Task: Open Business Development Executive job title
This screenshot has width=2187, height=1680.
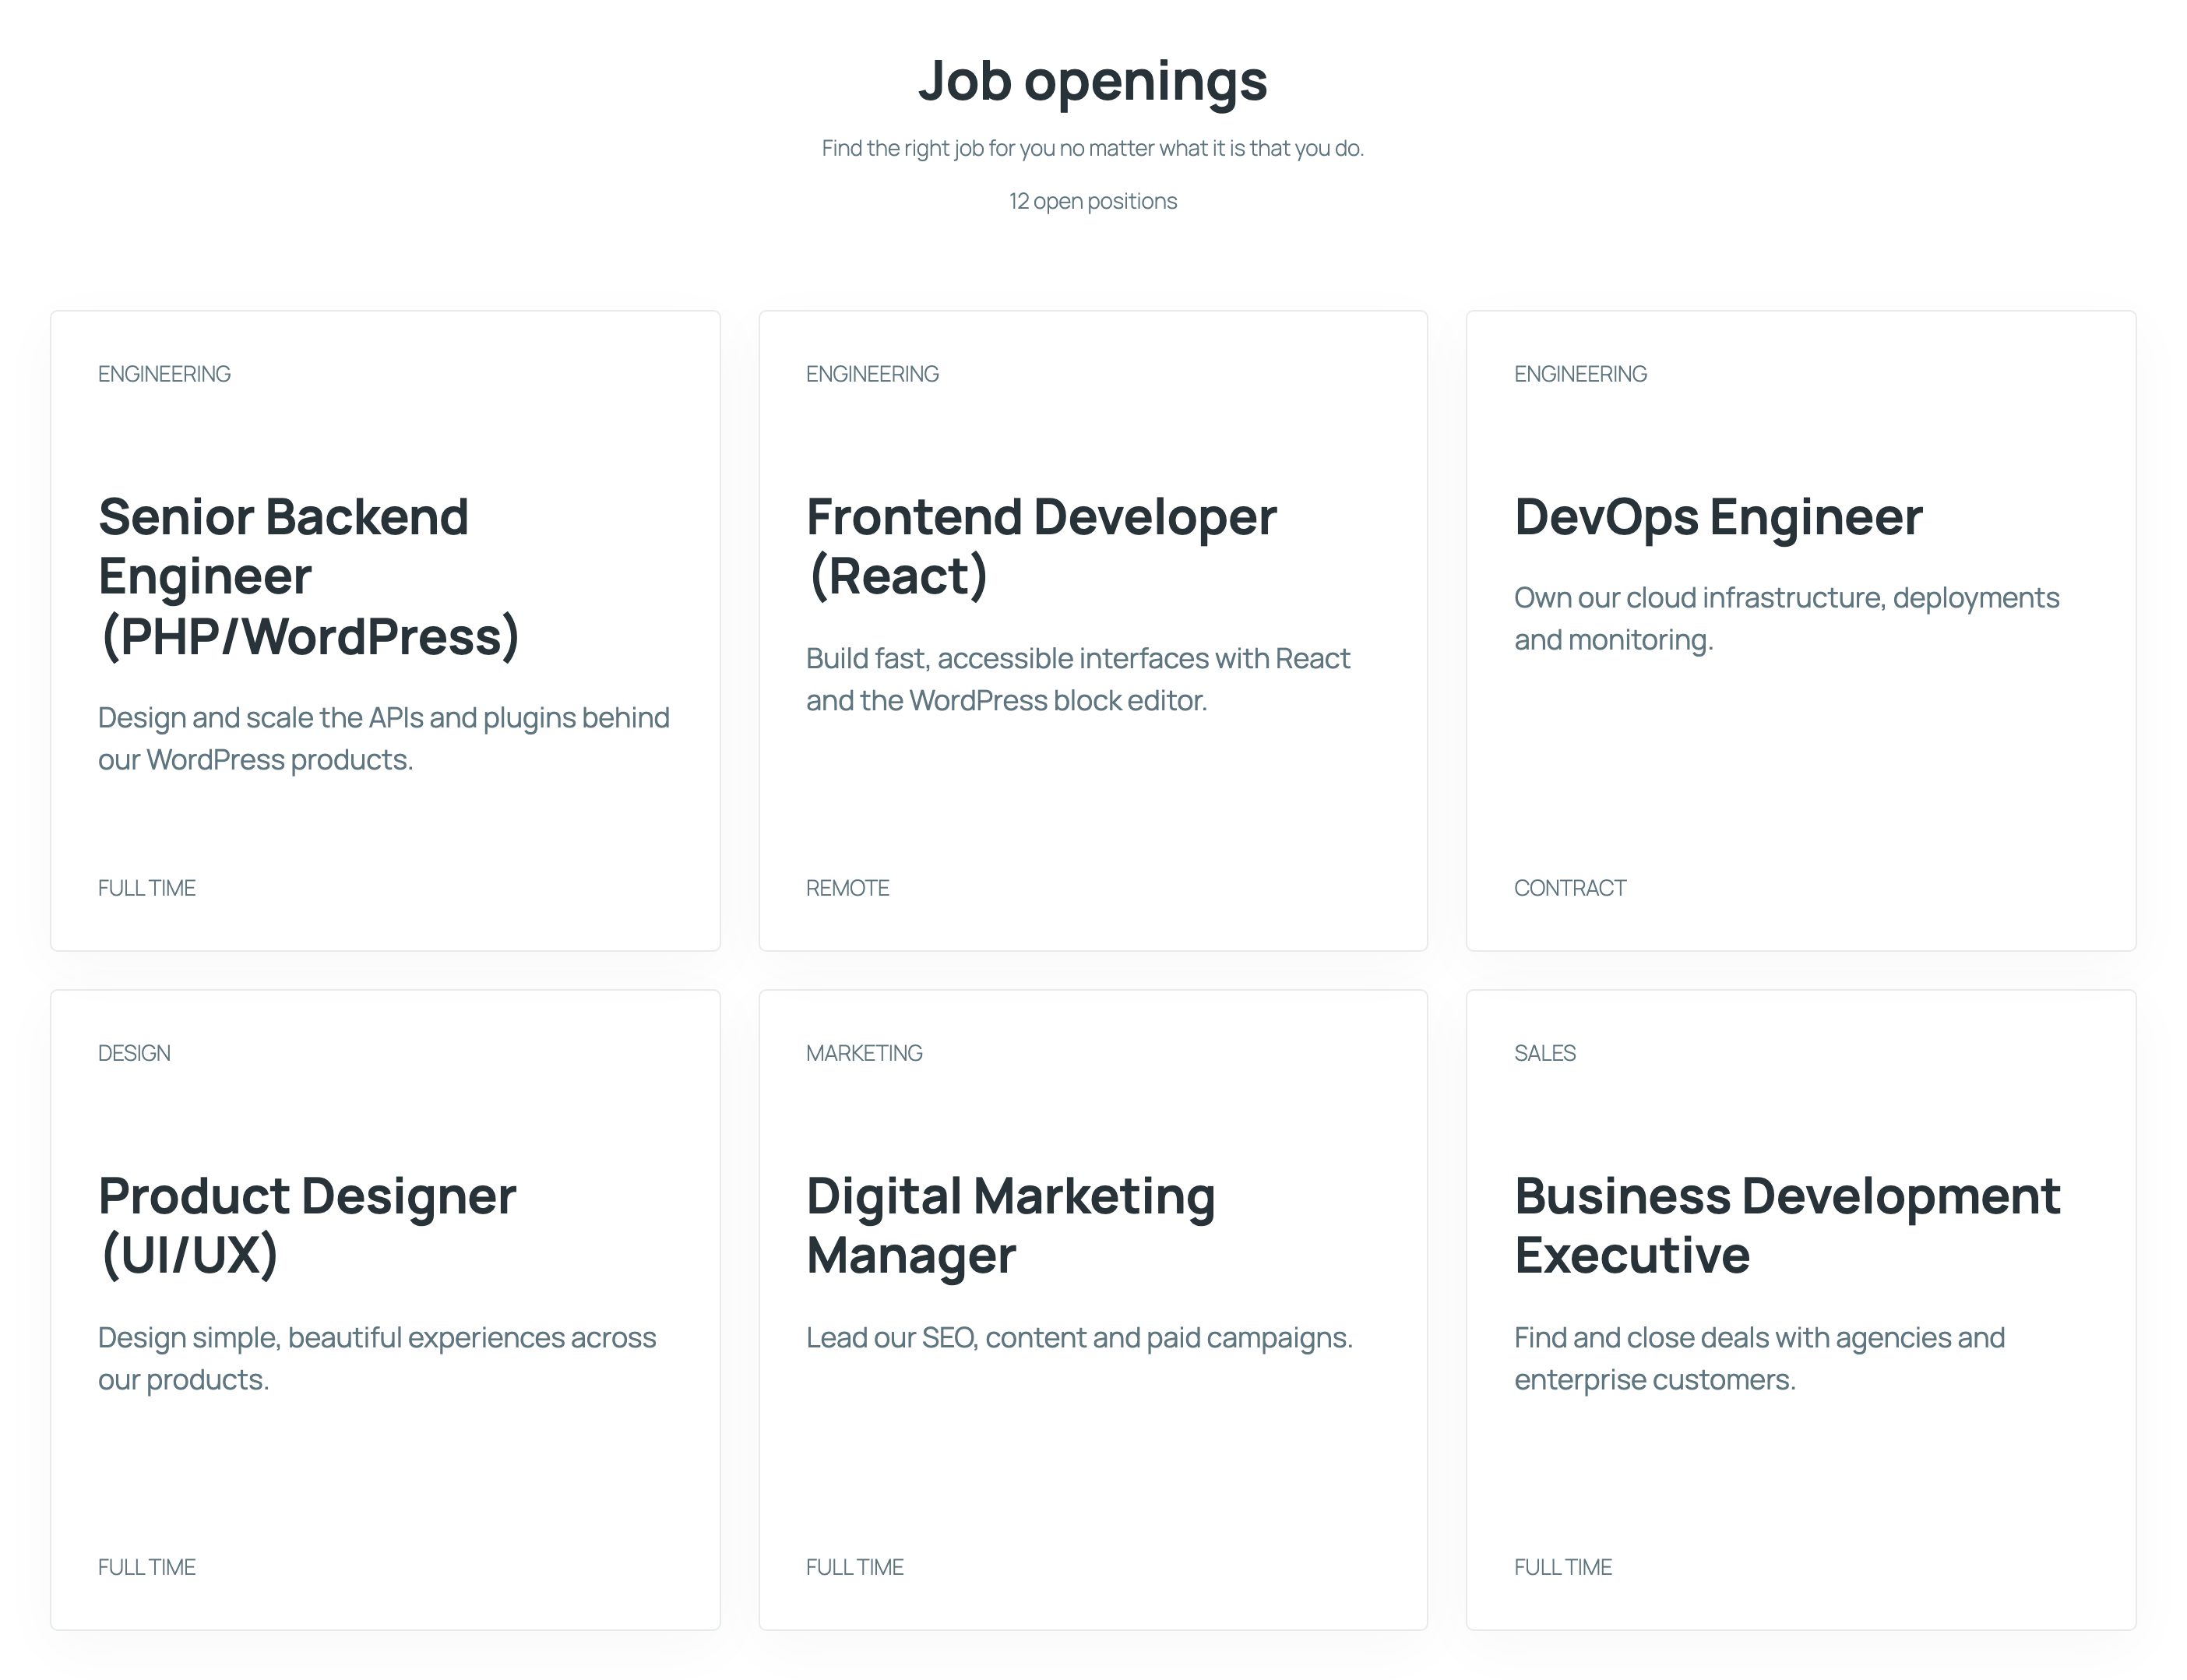Action: (x=1787, y=1226)
